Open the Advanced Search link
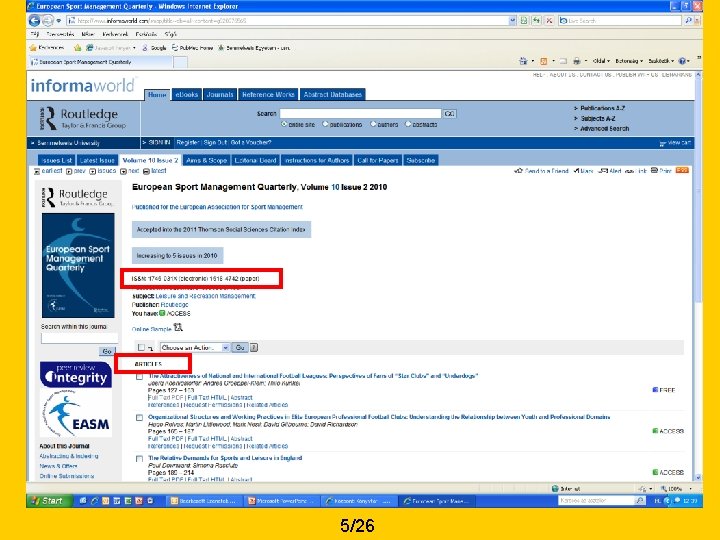720x540 pixels. [604, 129]
